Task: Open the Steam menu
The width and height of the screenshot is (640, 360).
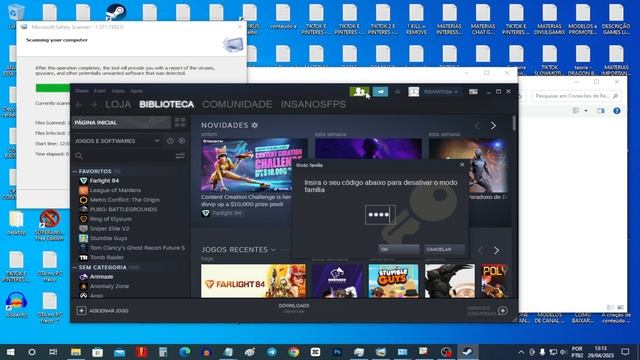Action: [82, 91]
